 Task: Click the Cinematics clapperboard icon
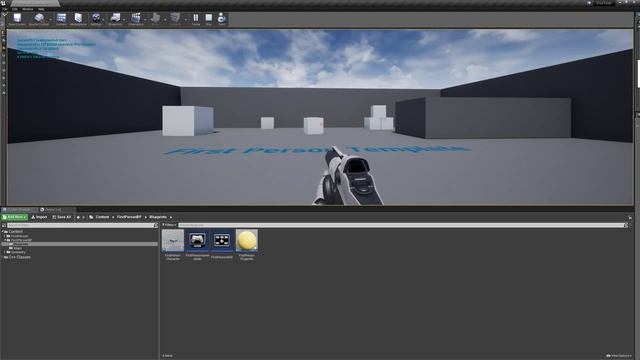click(x=136, y=18)
